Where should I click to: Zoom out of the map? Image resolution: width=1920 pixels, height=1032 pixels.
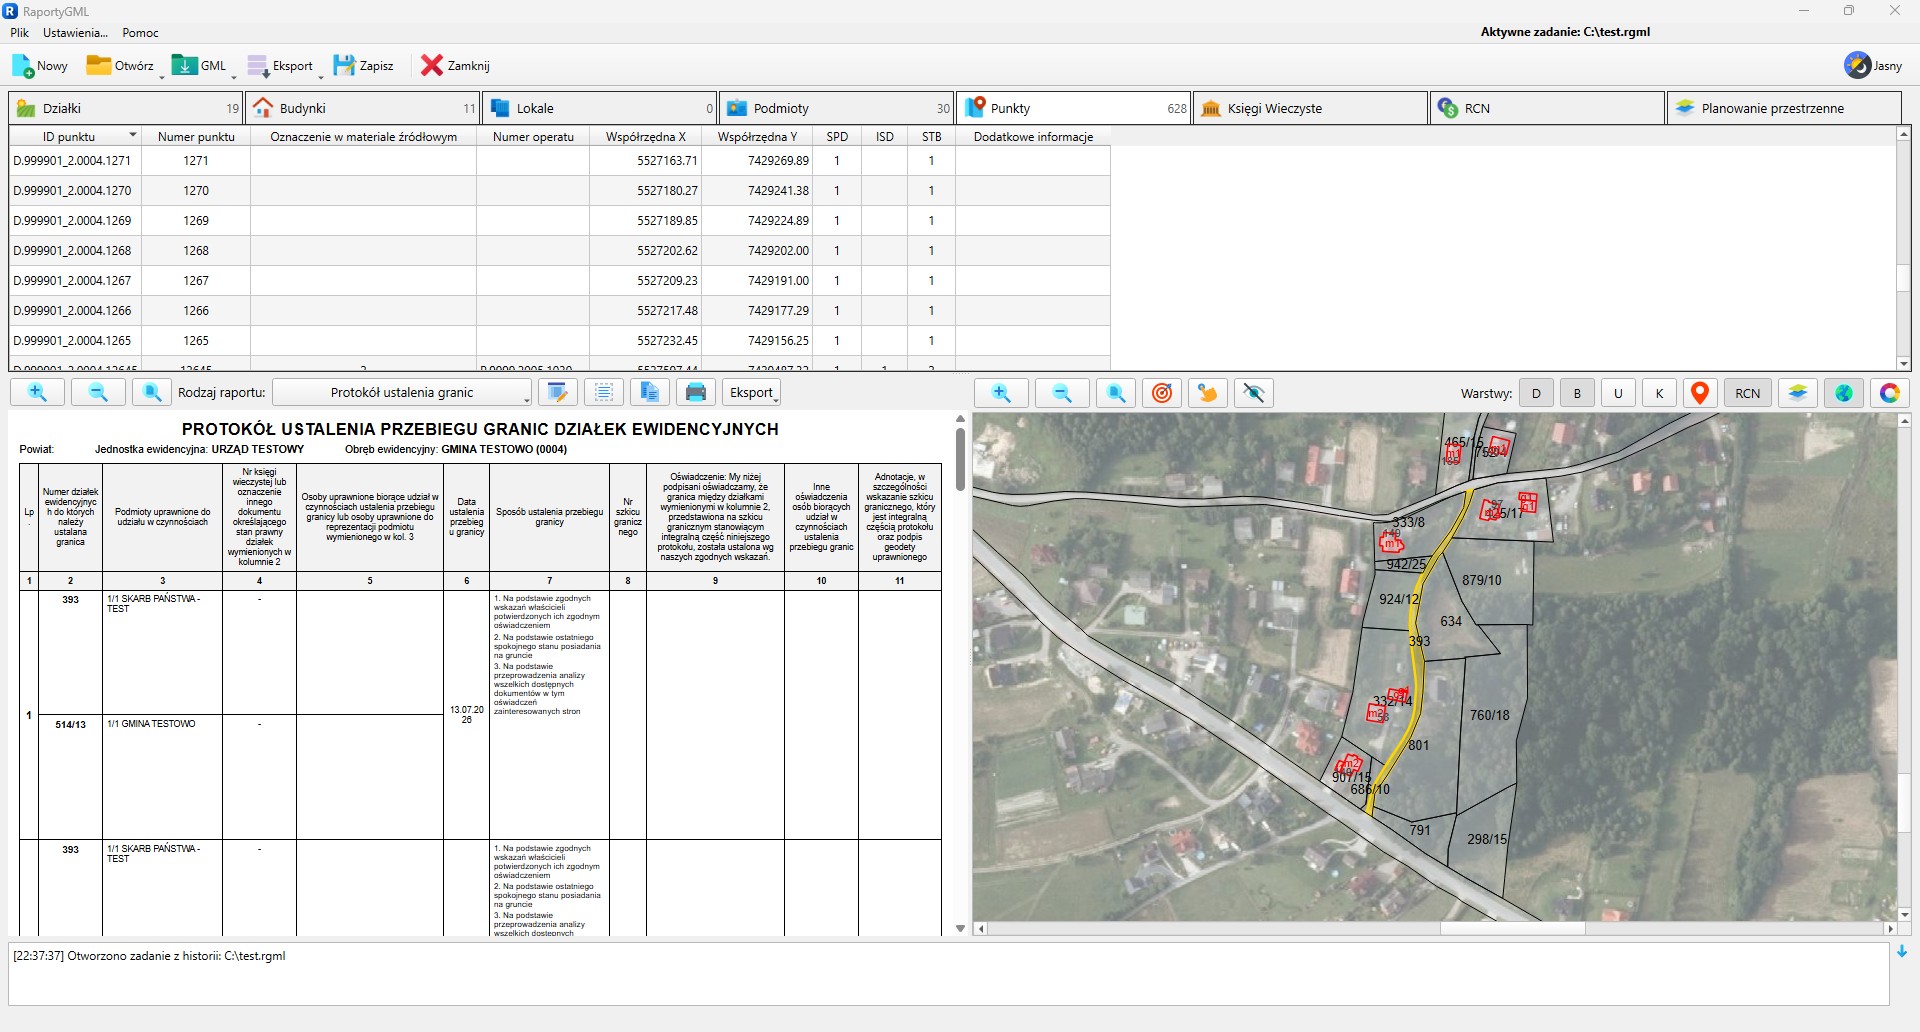[x=1062, y=393]
